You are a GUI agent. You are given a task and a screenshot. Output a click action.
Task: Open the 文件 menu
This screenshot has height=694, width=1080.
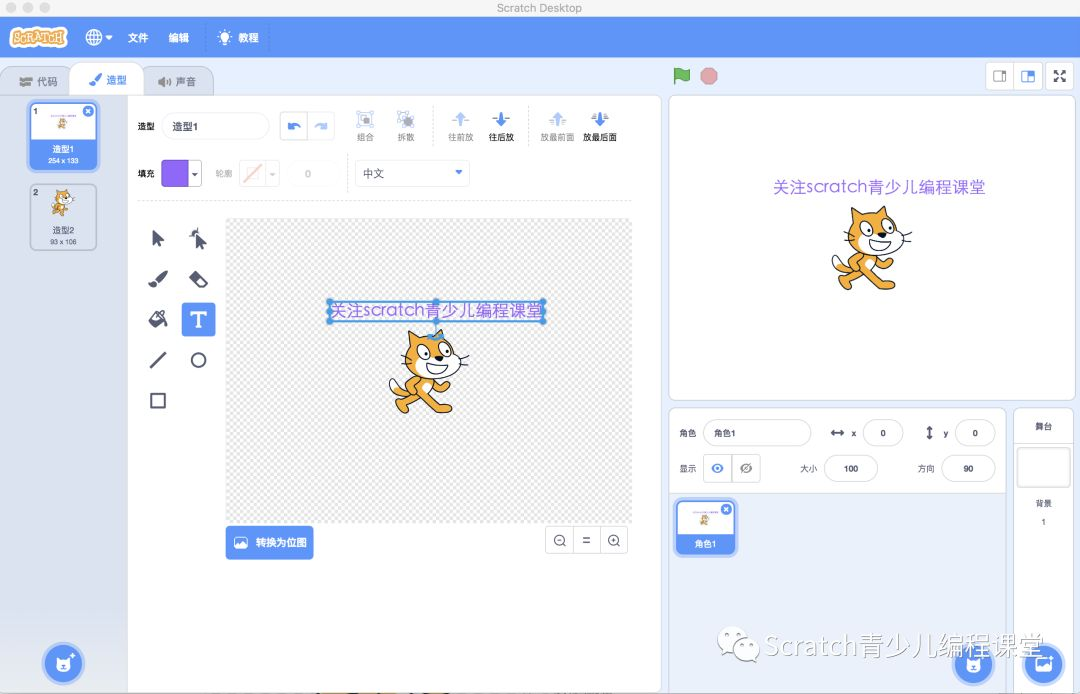[x=138, y=37]
